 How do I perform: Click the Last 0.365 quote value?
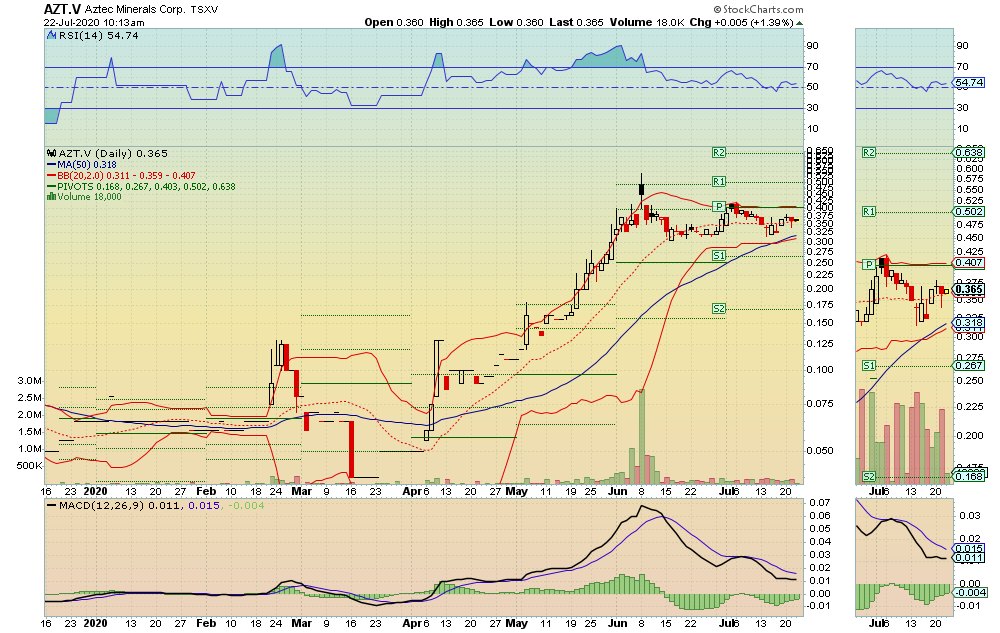tap(577, 22)
